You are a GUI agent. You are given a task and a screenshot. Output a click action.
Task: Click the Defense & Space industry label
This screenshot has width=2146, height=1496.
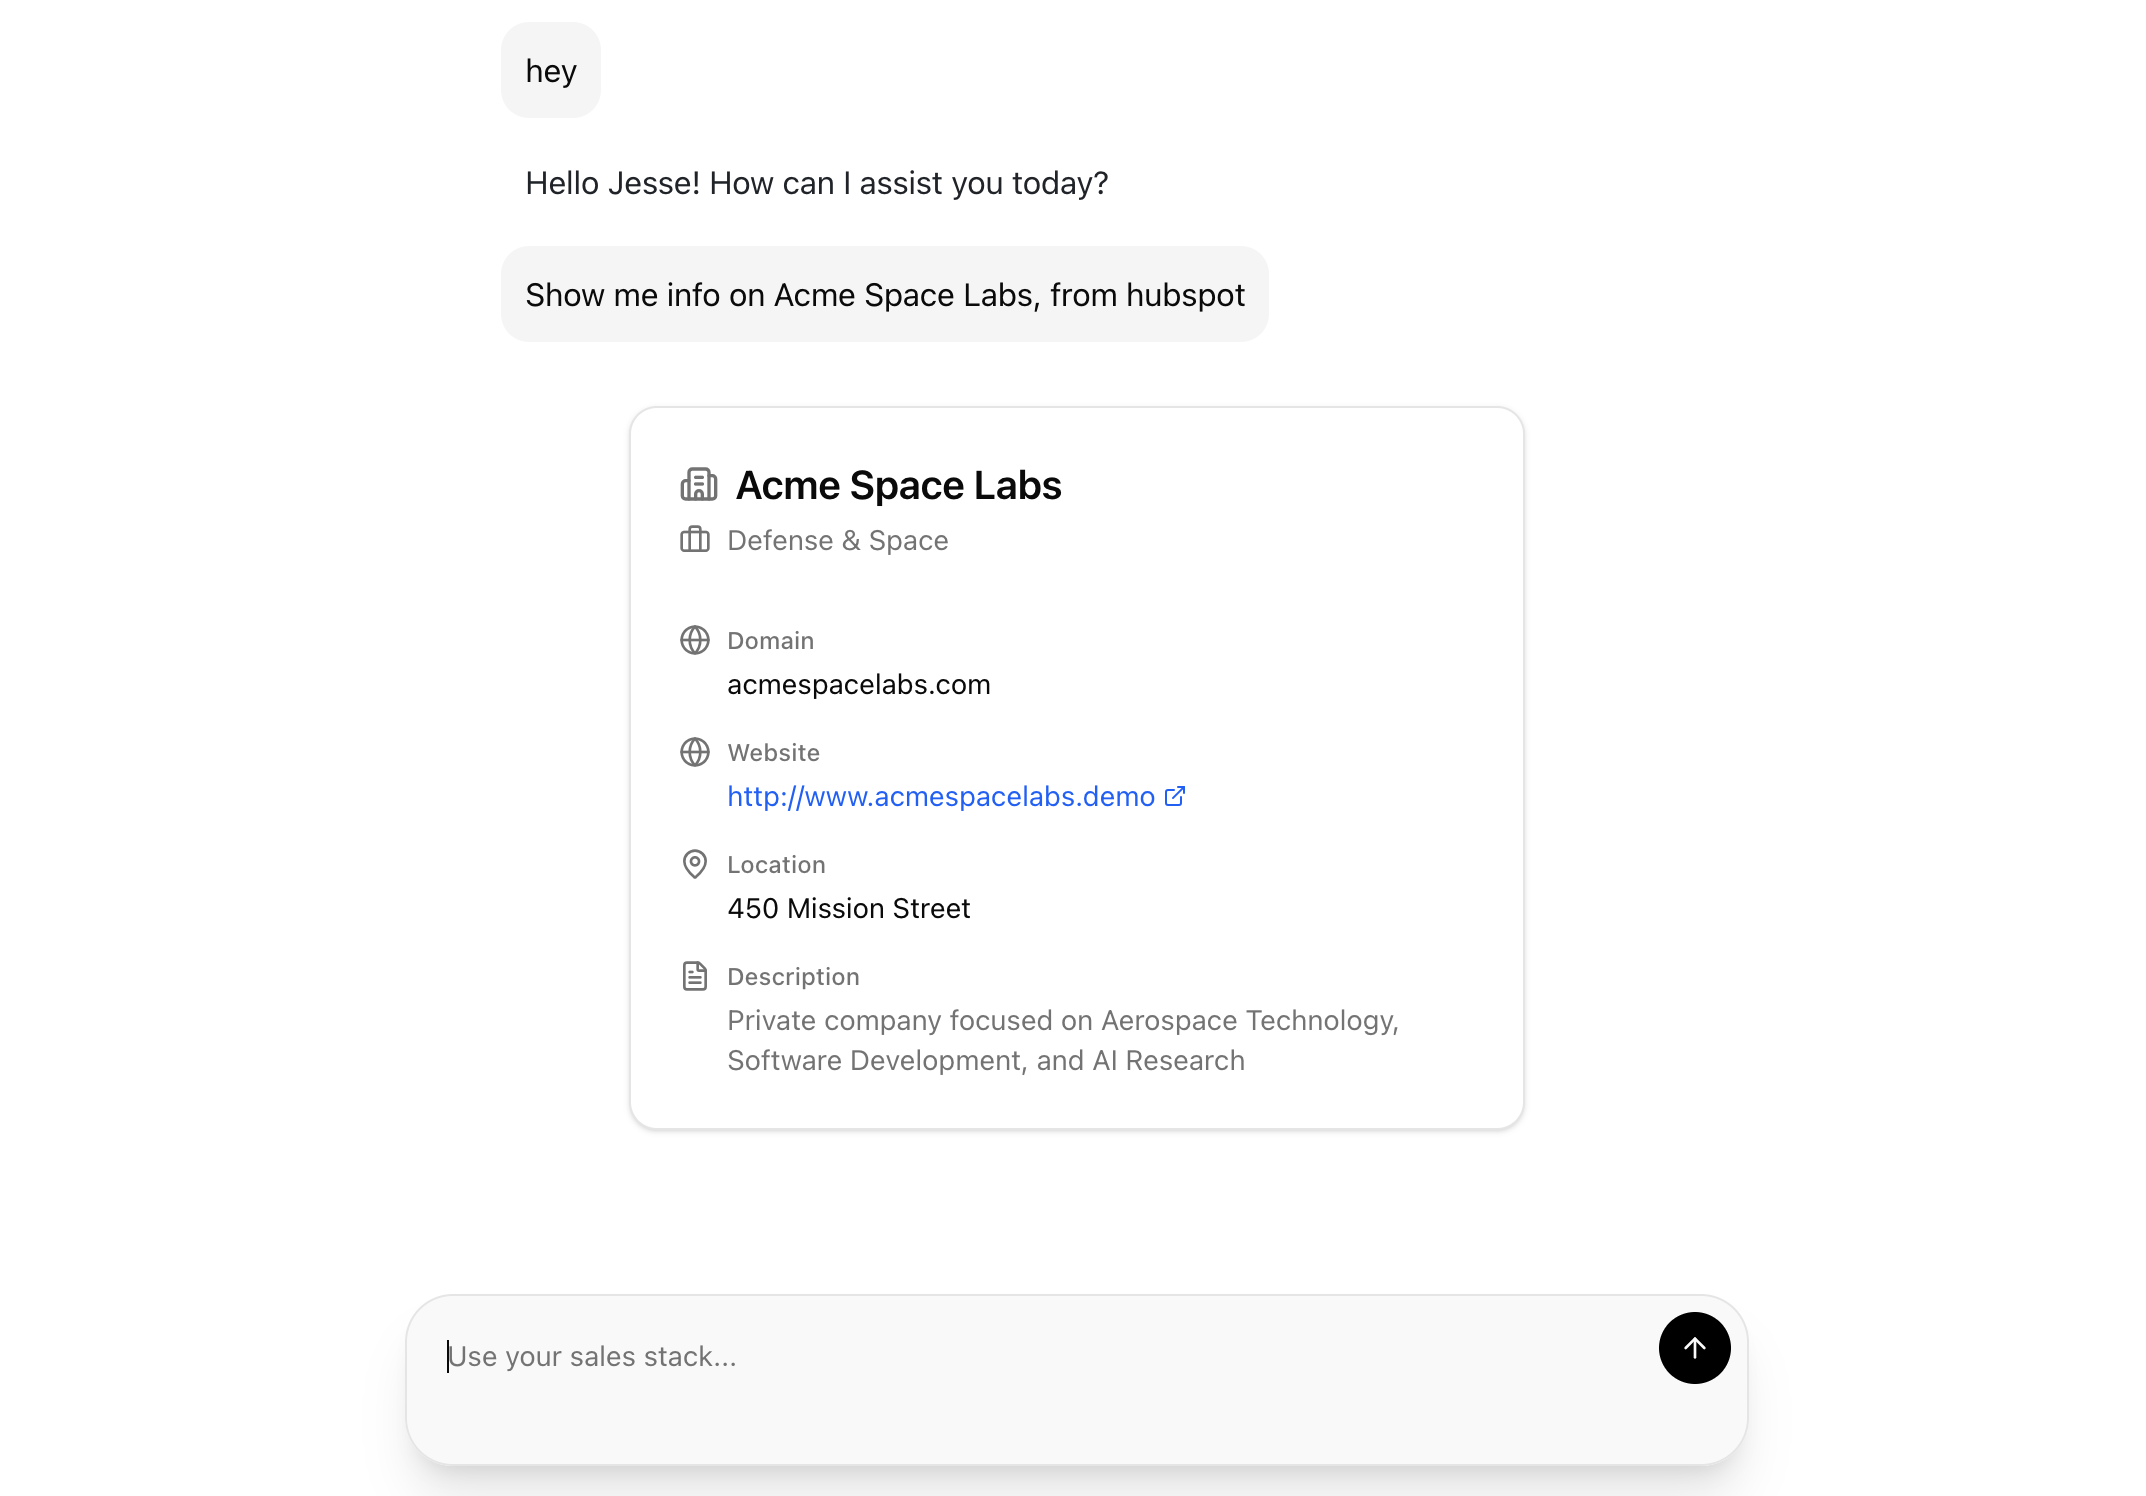837,540
